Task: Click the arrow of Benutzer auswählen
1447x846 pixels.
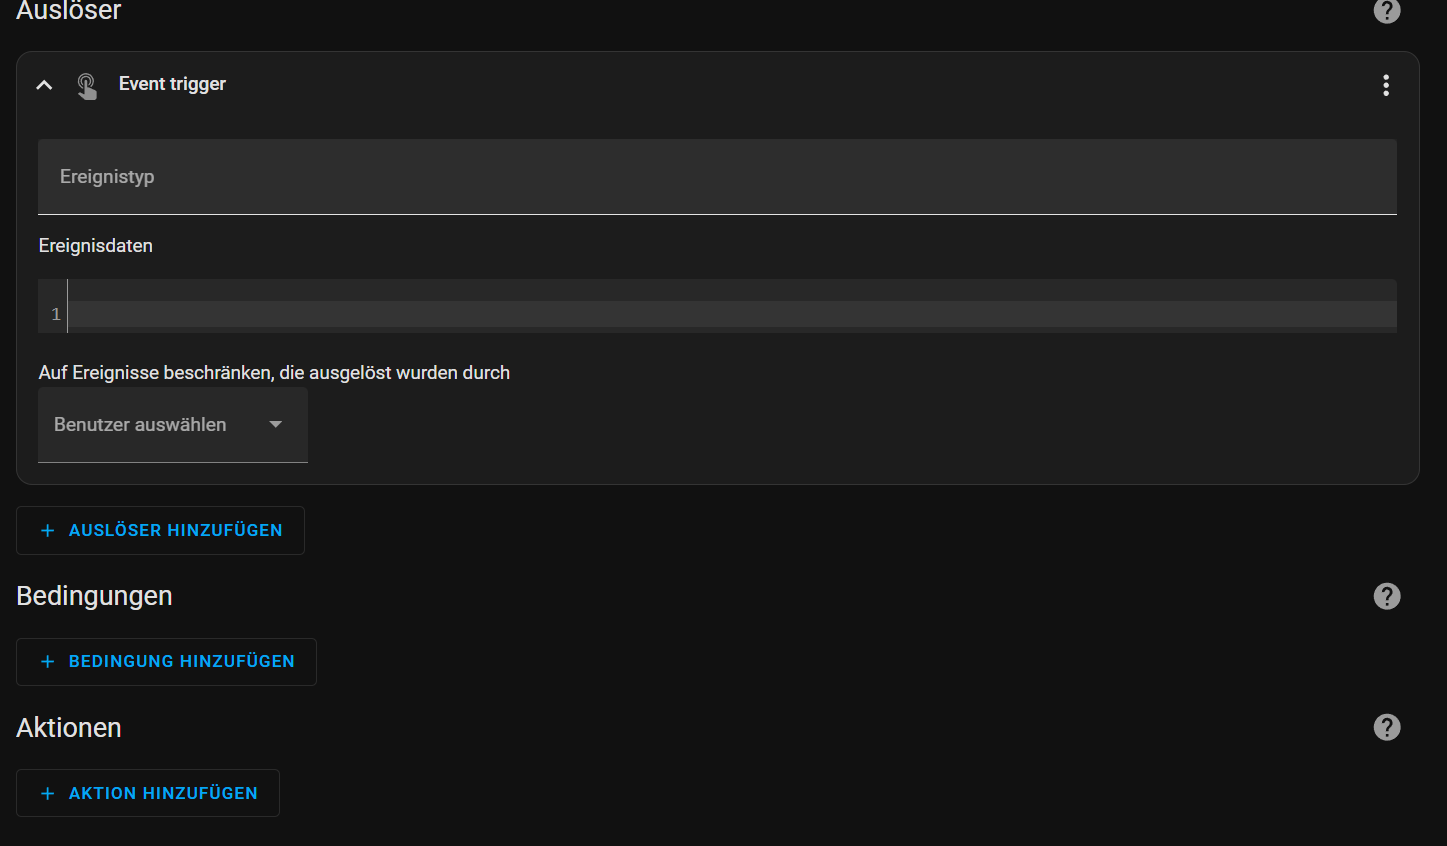Action: (x=276, y=425)
